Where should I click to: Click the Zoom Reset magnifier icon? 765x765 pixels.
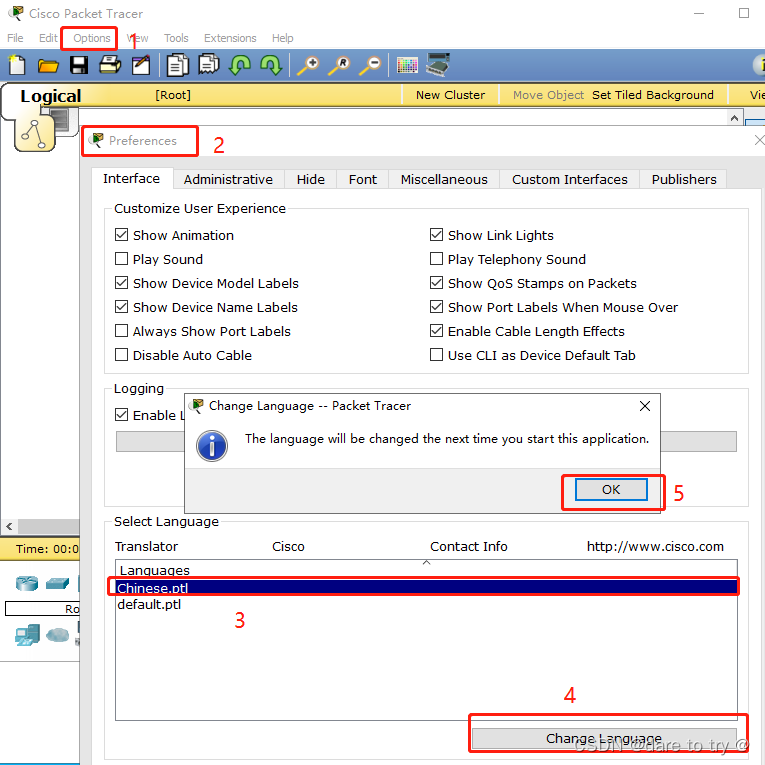(x=339, y=65)
